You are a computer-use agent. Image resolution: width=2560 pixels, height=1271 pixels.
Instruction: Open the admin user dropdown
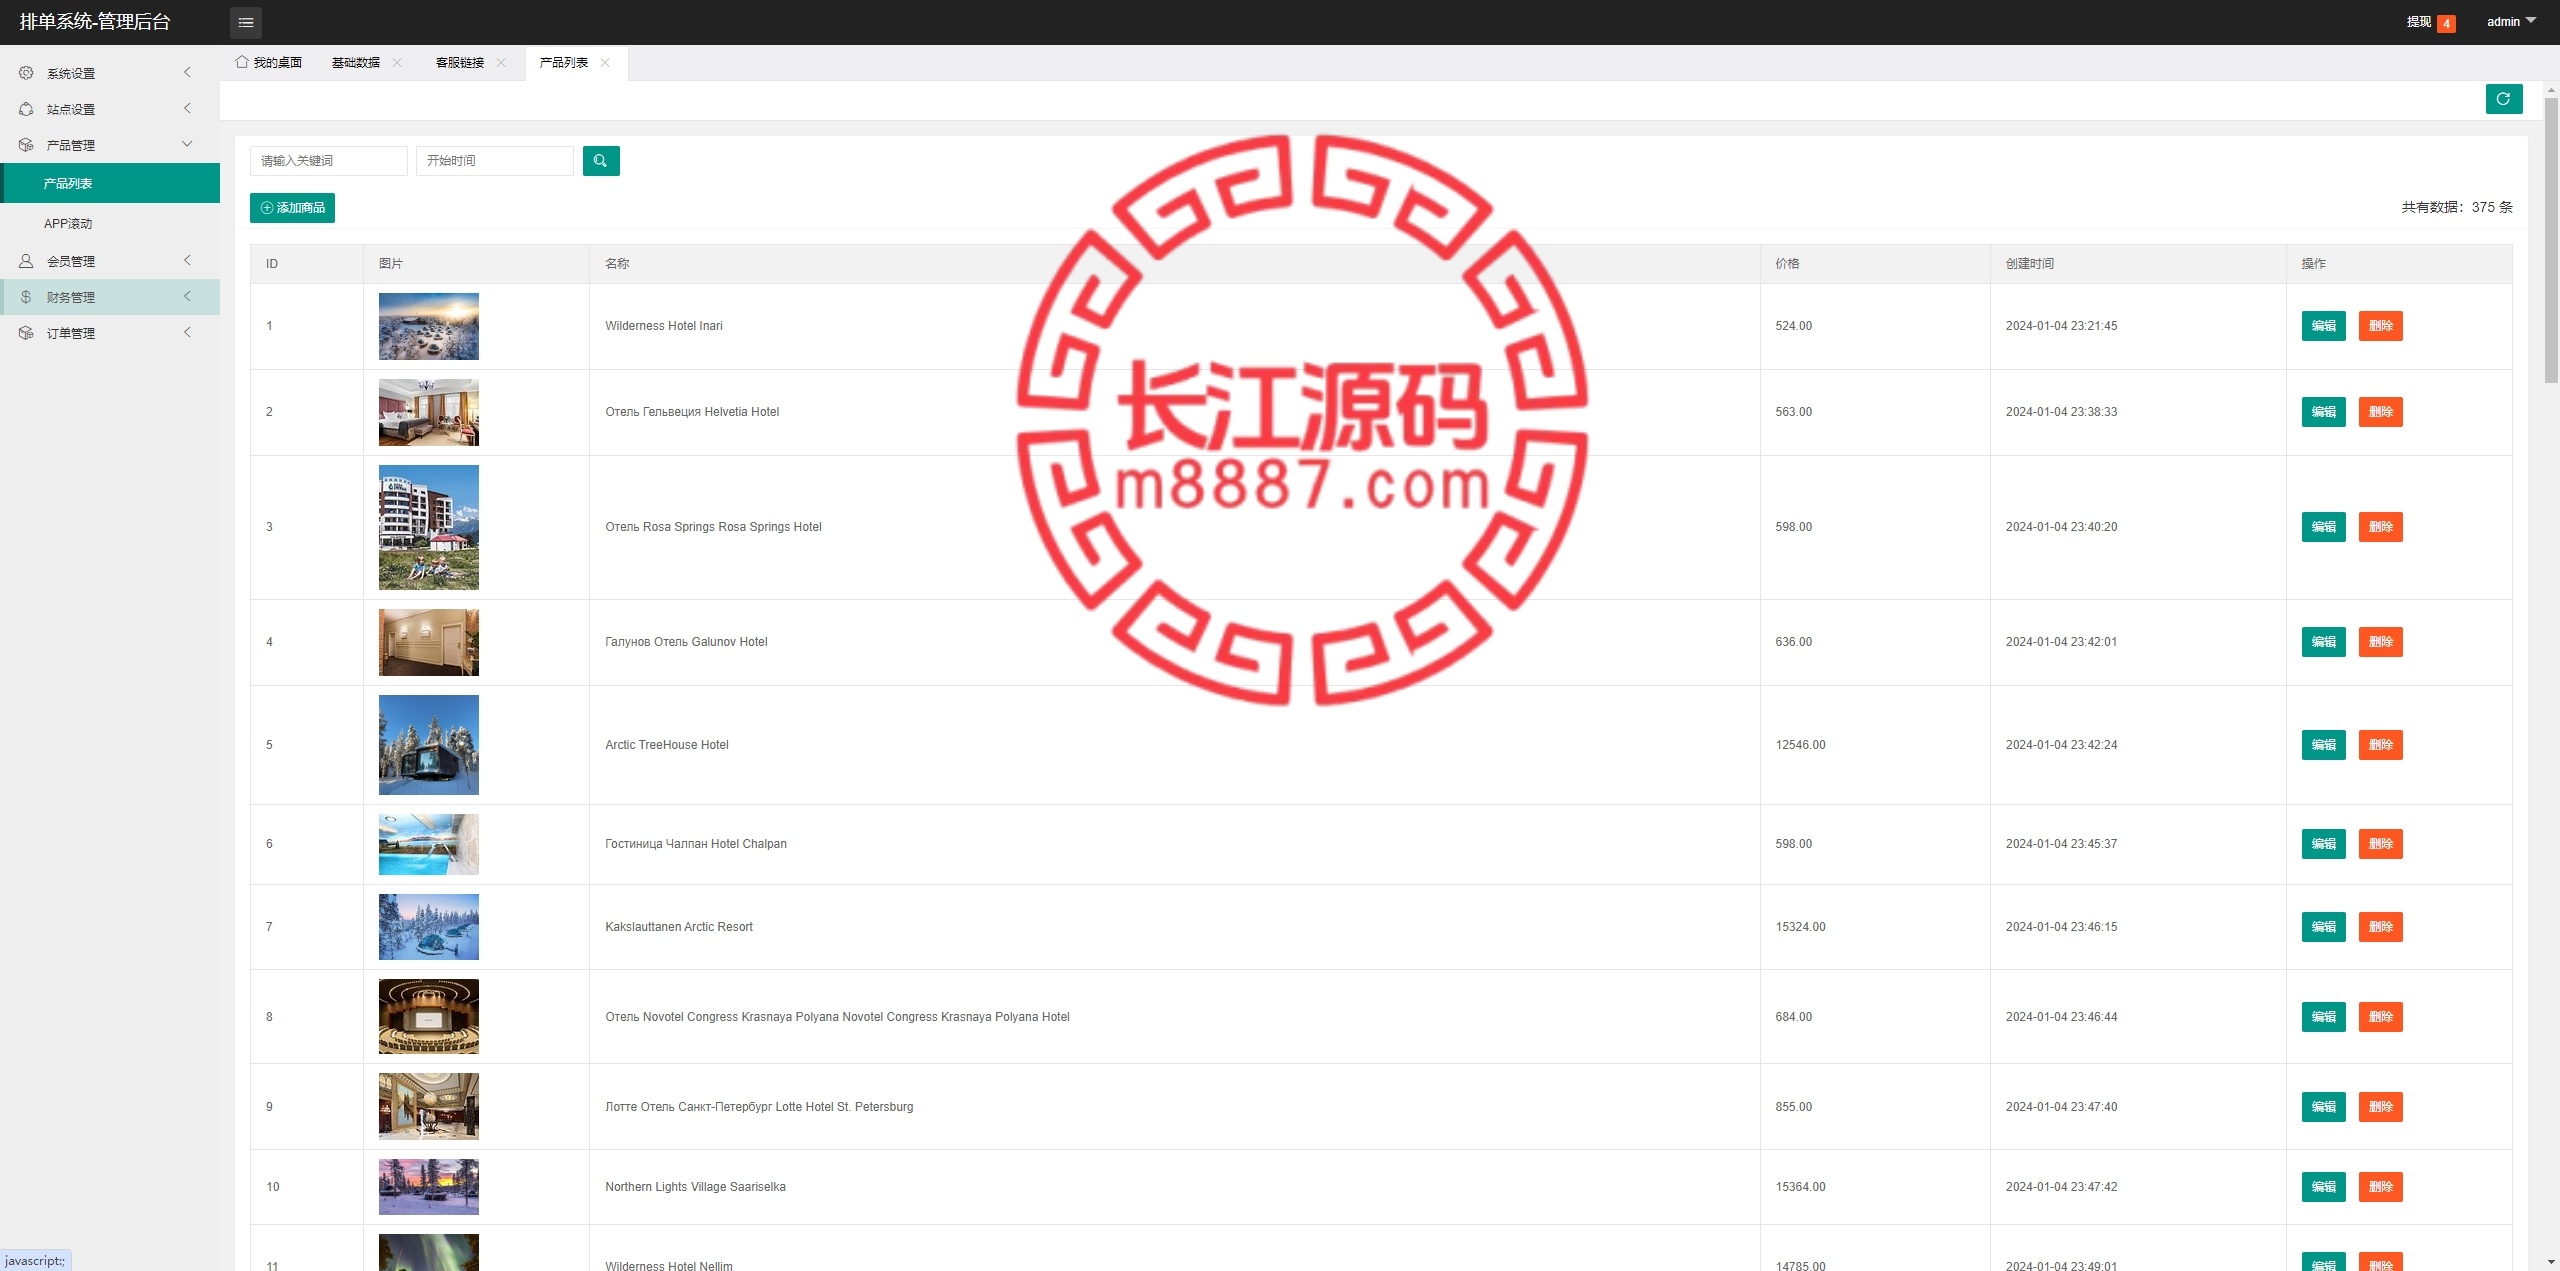click(x=2511, y=21)
